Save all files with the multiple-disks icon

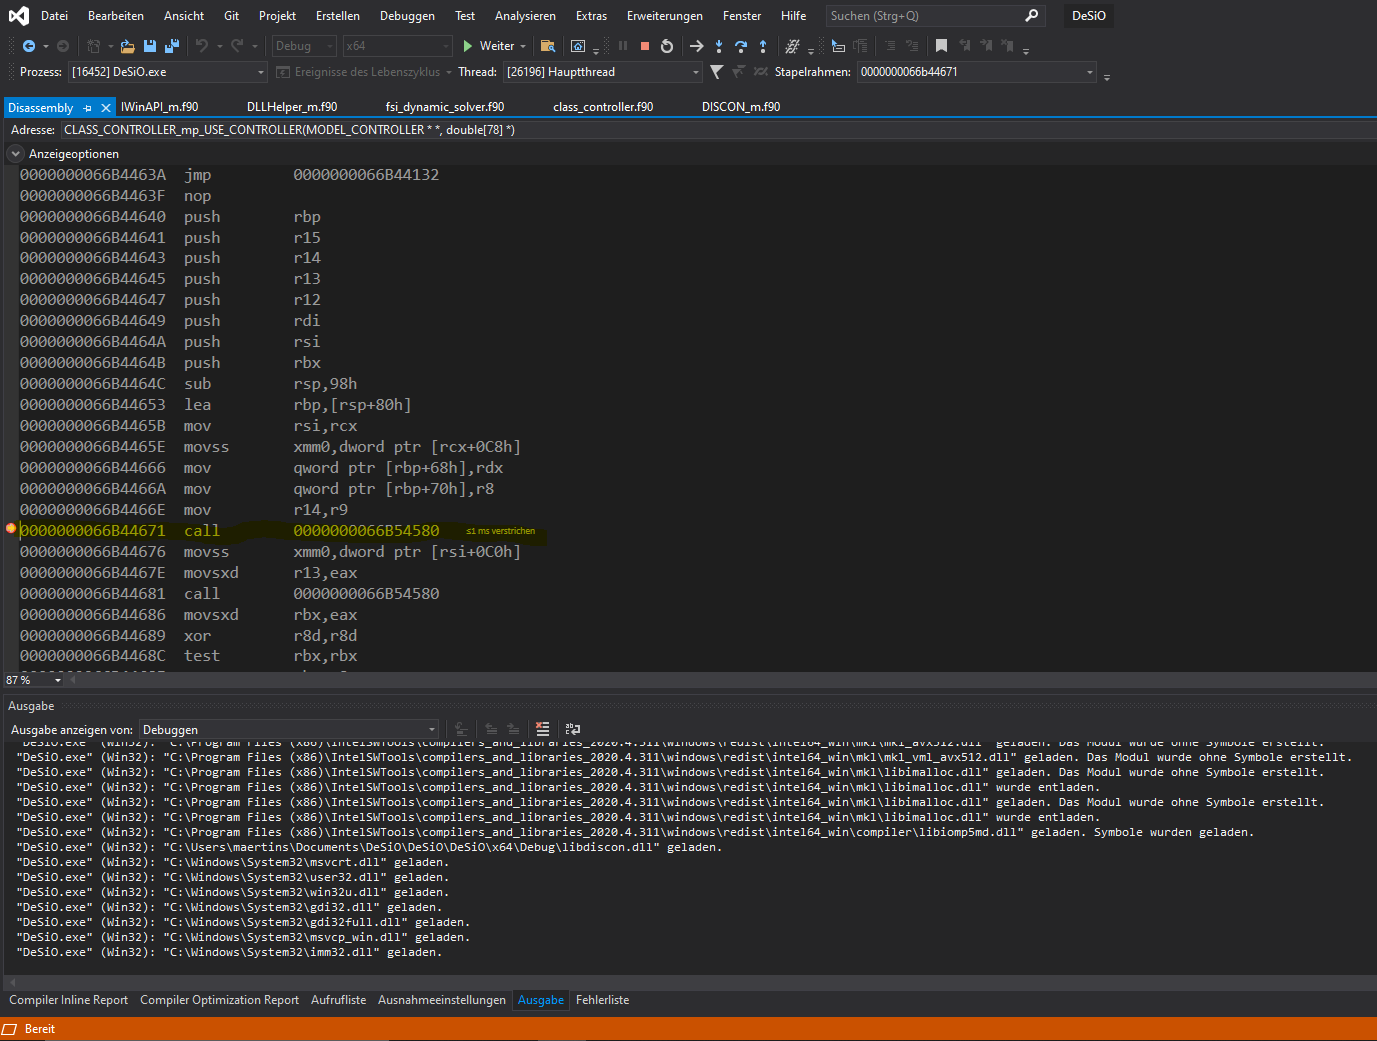click(x=170, y=45)
